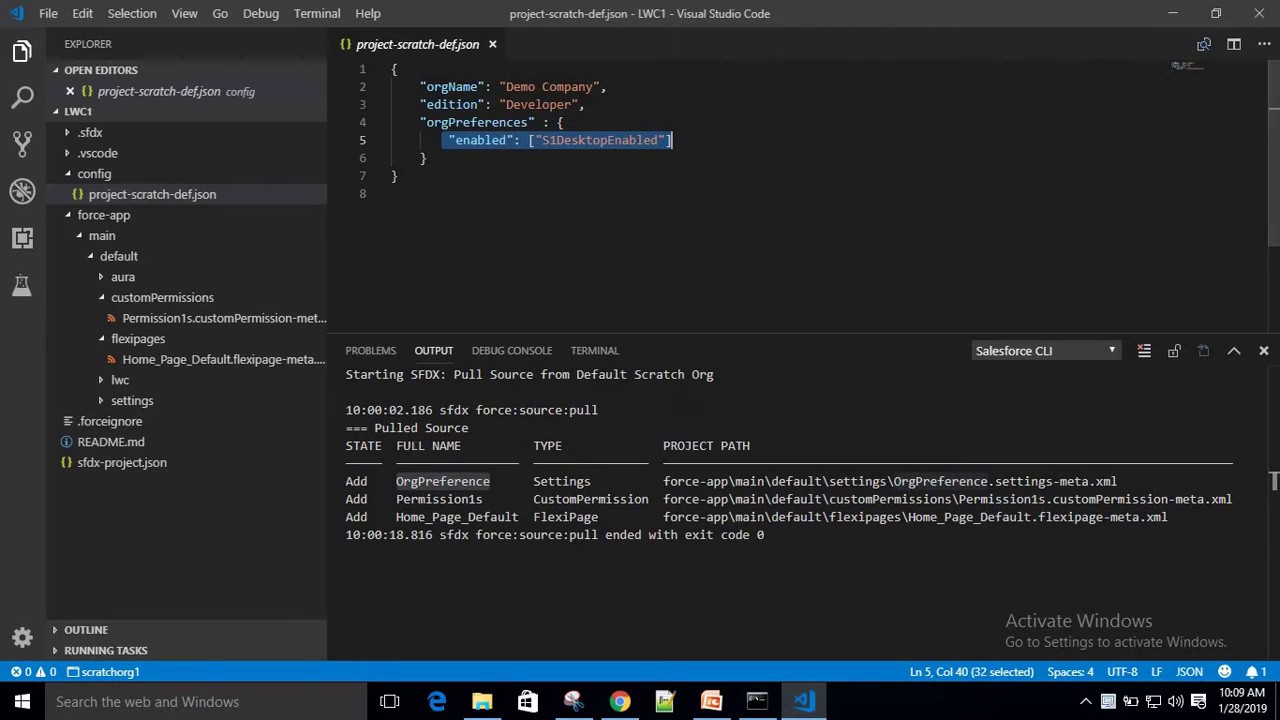Click feedback smiley in status bar

(x=1225, y=672)
